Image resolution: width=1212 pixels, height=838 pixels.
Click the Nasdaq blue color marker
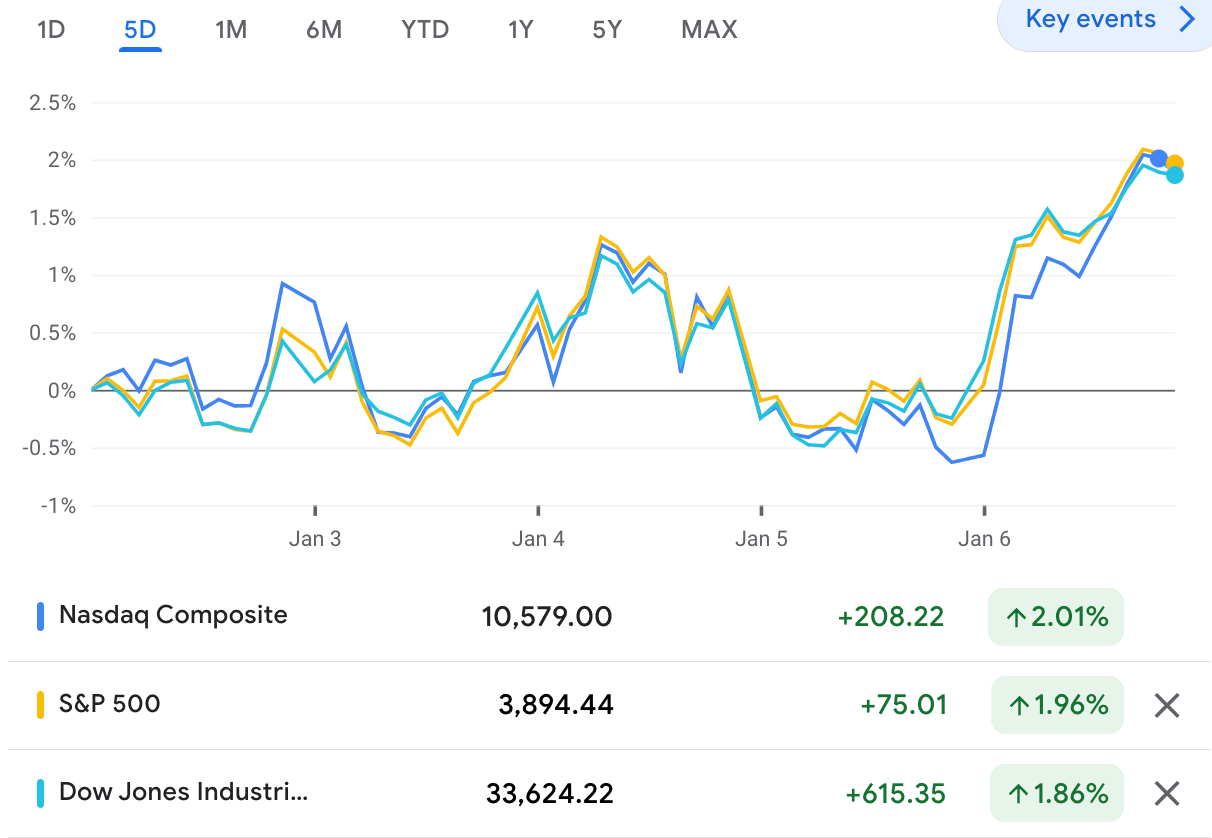(41, 617)
